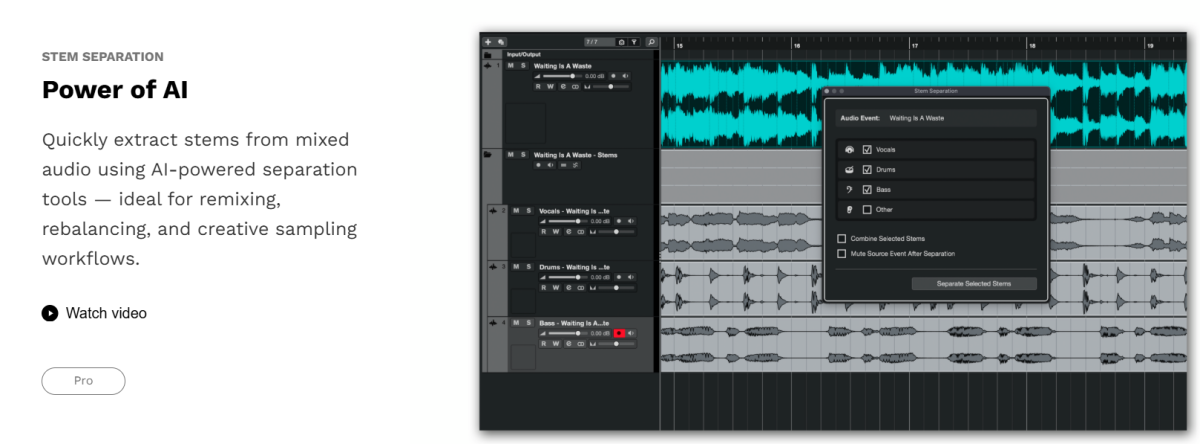Viewport: 1200px width, 444px height.
Task: Uncheck the Vocals stem checkbox
Action: 867,149
